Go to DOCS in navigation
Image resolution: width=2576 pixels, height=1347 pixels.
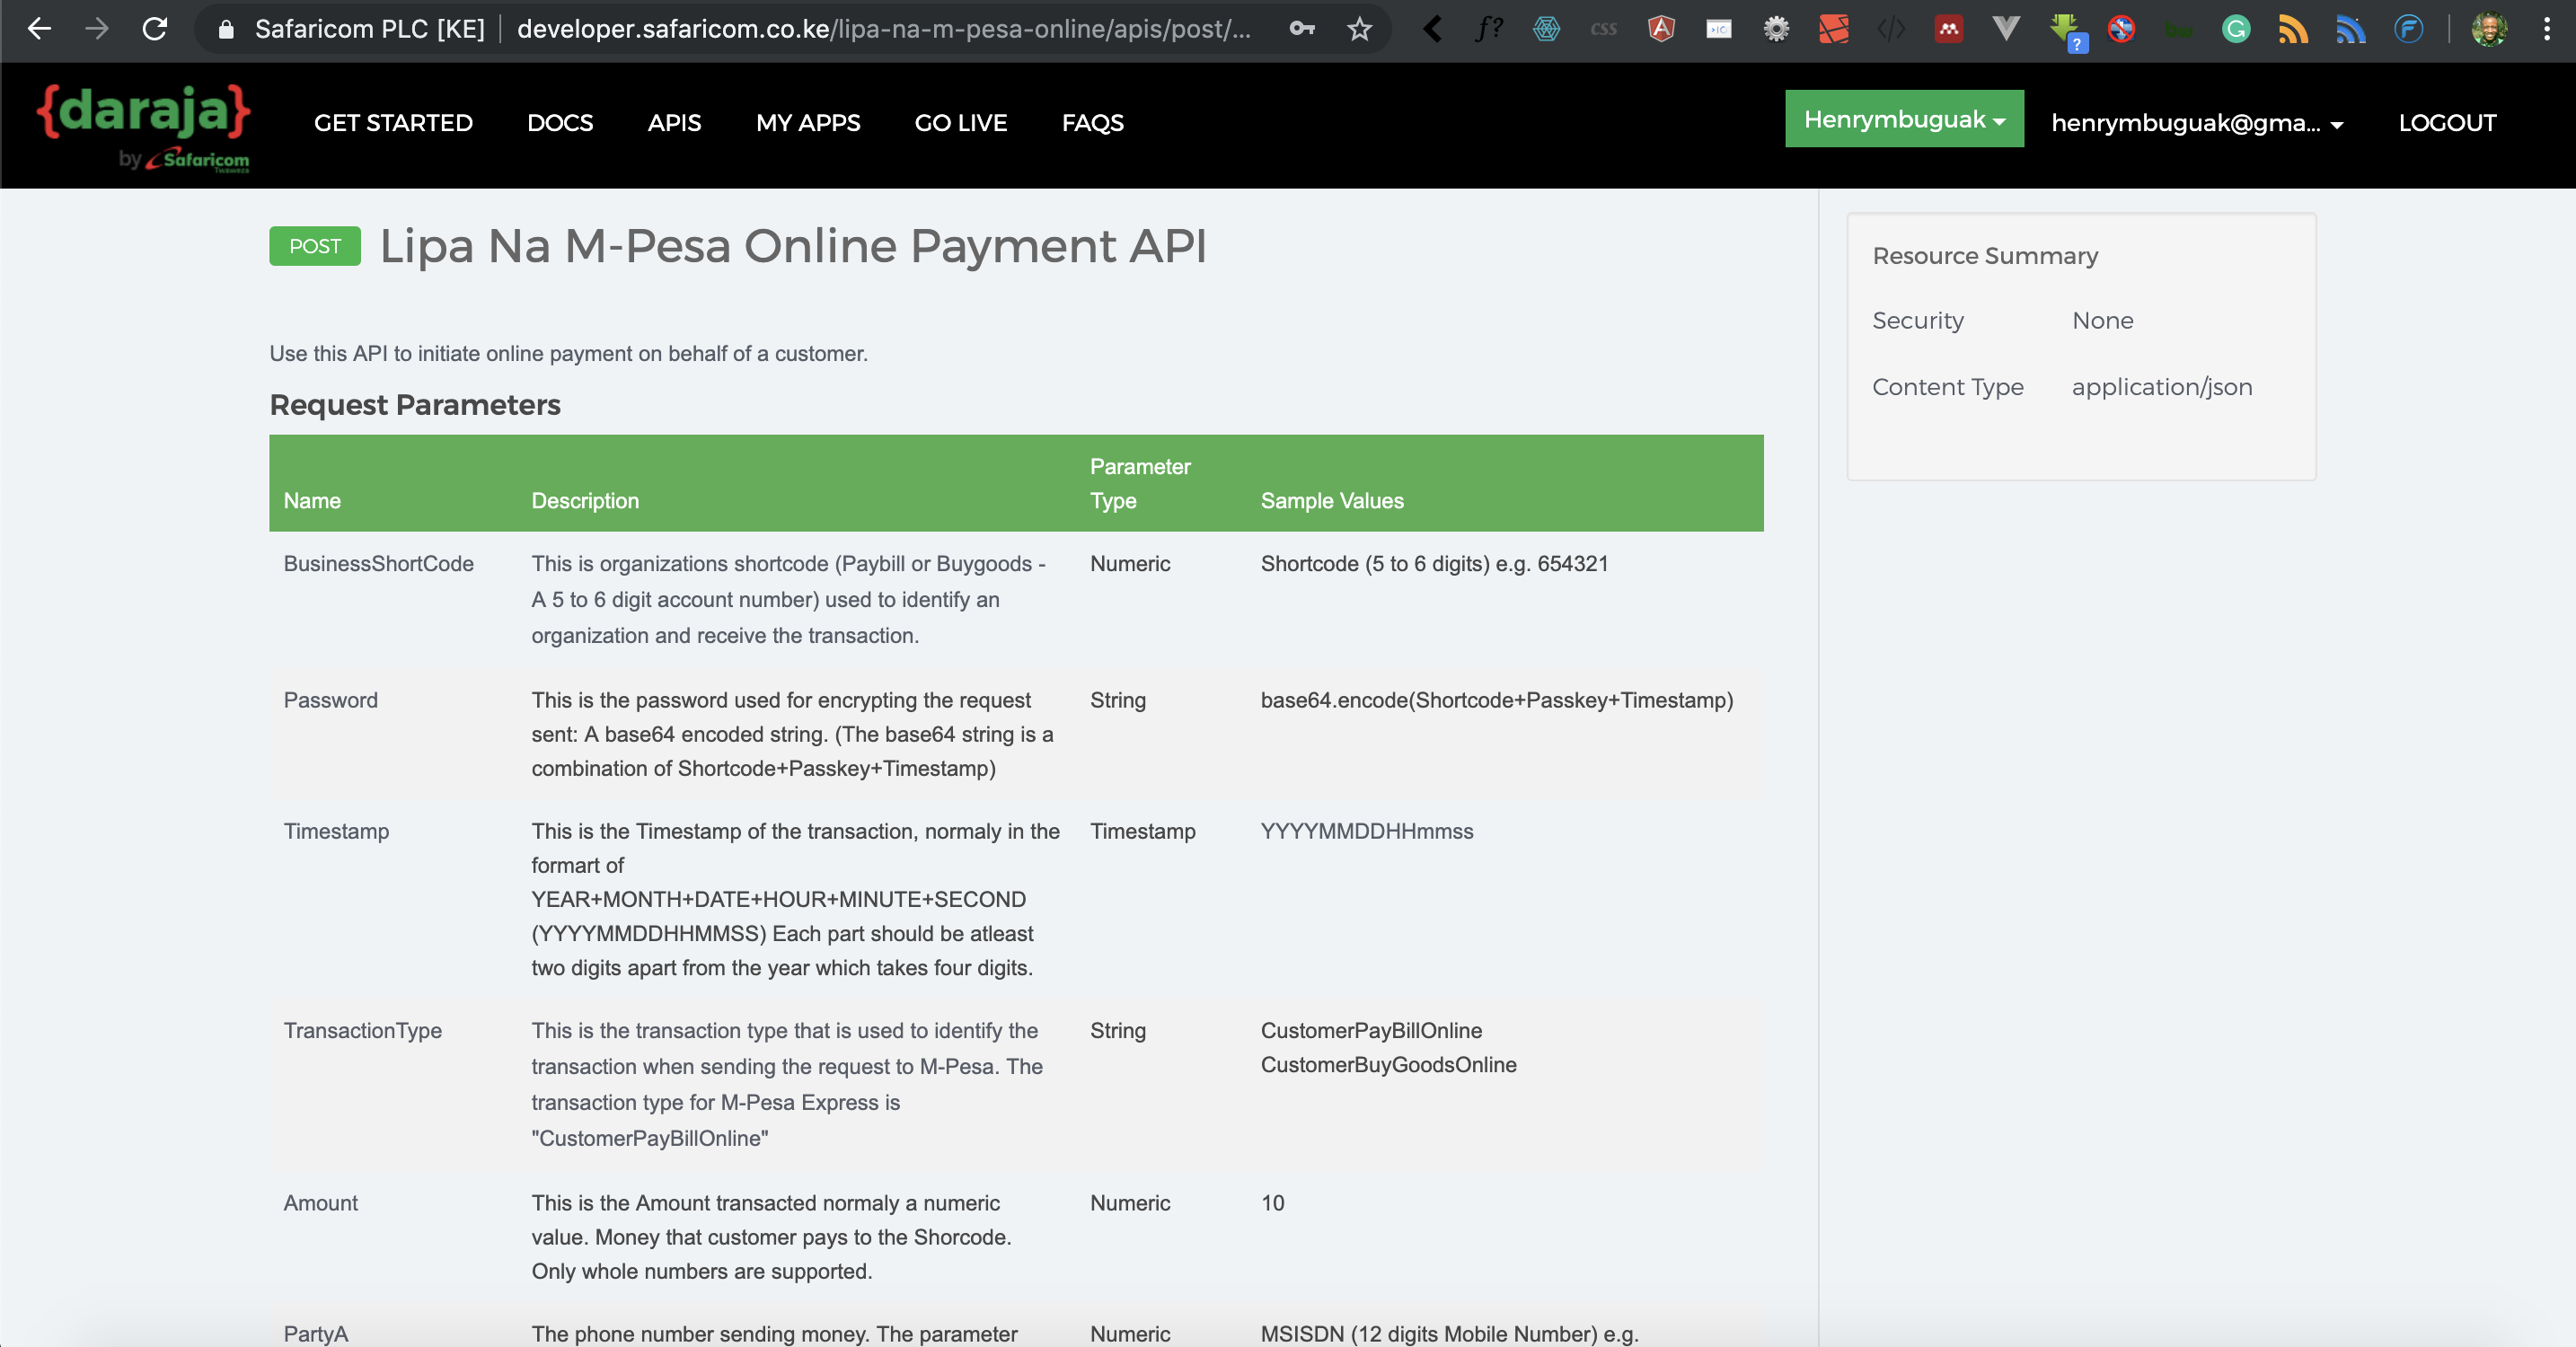560,123
